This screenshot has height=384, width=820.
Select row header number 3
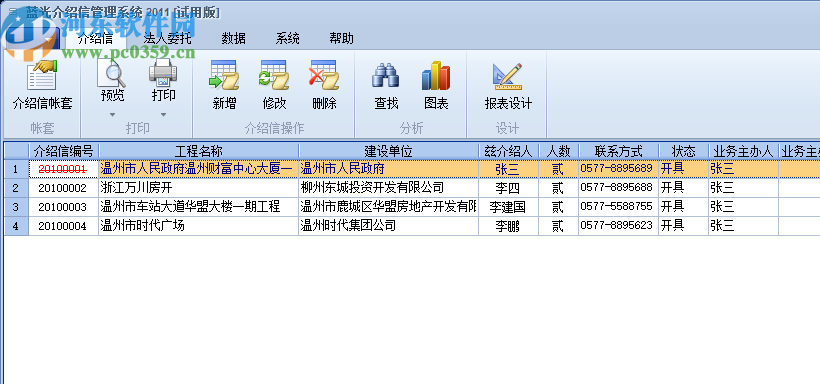16,207
